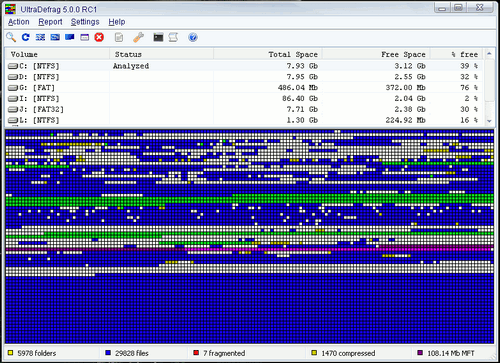This screenshot has height=363, width=500.
Task: Minimize the UltraDefrag window
Action: (442, 8)
